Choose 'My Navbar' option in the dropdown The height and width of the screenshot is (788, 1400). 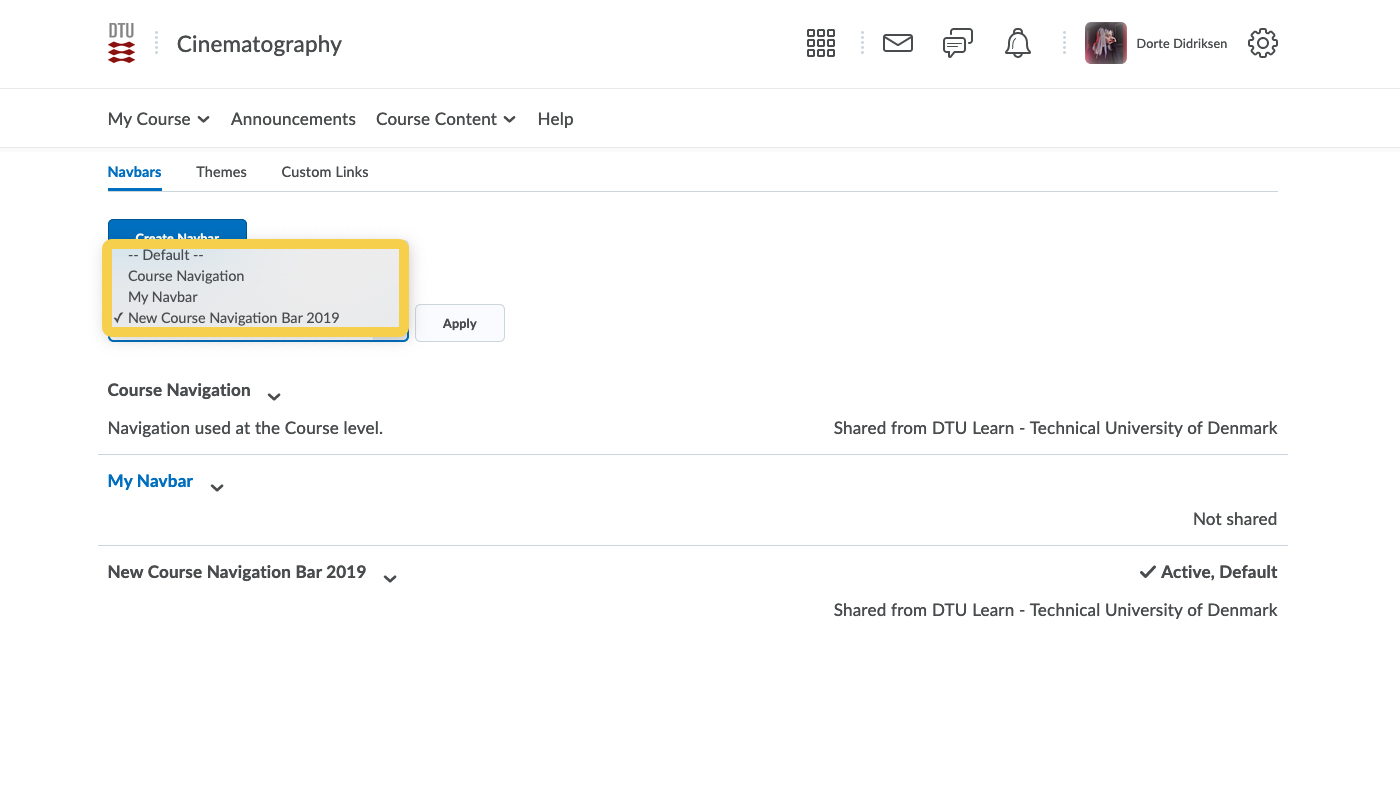163,297
